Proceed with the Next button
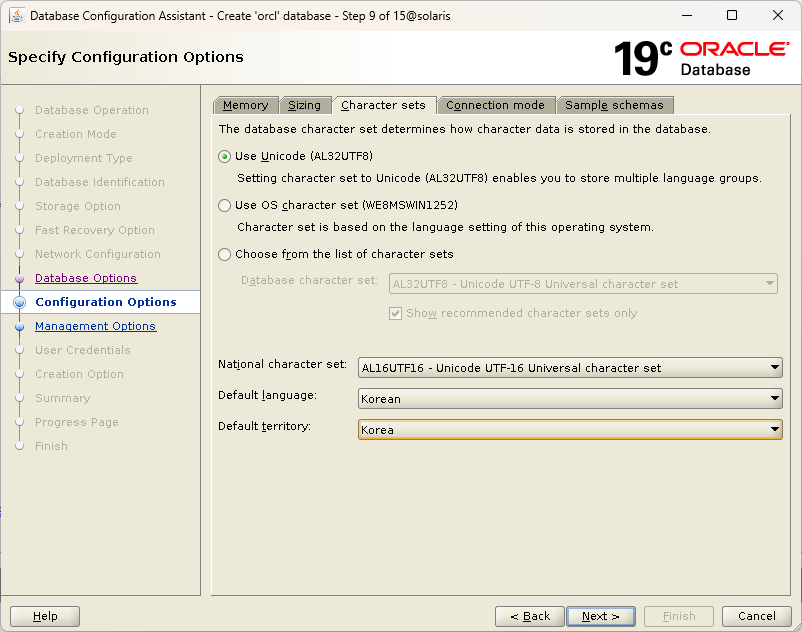Image resolution: width=802 pixels, height=632 pixels. [x=601, y=616]
